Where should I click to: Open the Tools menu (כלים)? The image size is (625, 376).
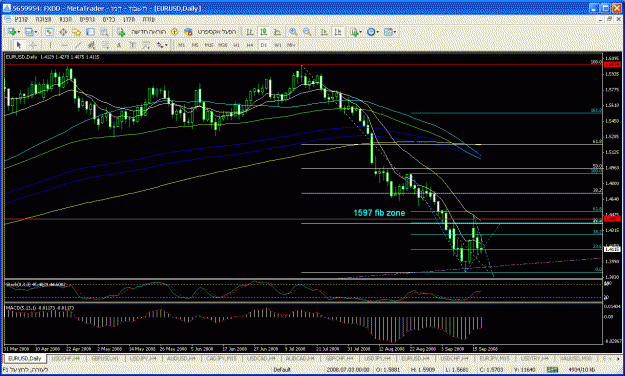click(108, 19)
